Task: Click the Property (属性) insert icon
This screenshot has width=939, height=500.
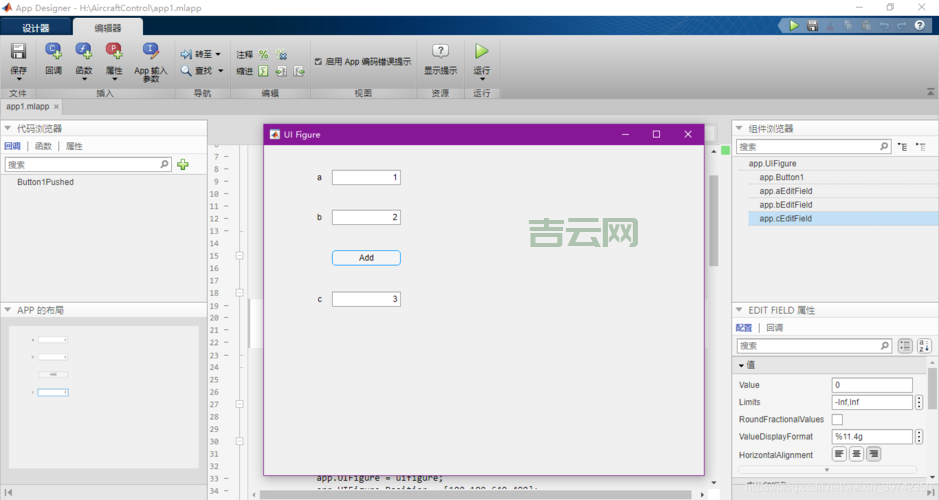Action: (x=114, y=51)
